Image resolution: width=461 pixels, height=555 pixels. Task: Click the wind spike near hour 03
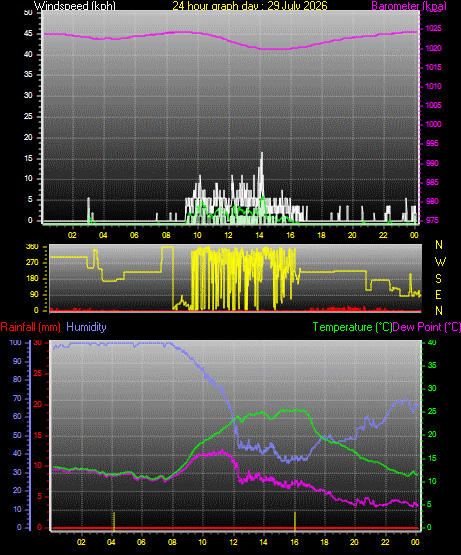tap(89, 210)
